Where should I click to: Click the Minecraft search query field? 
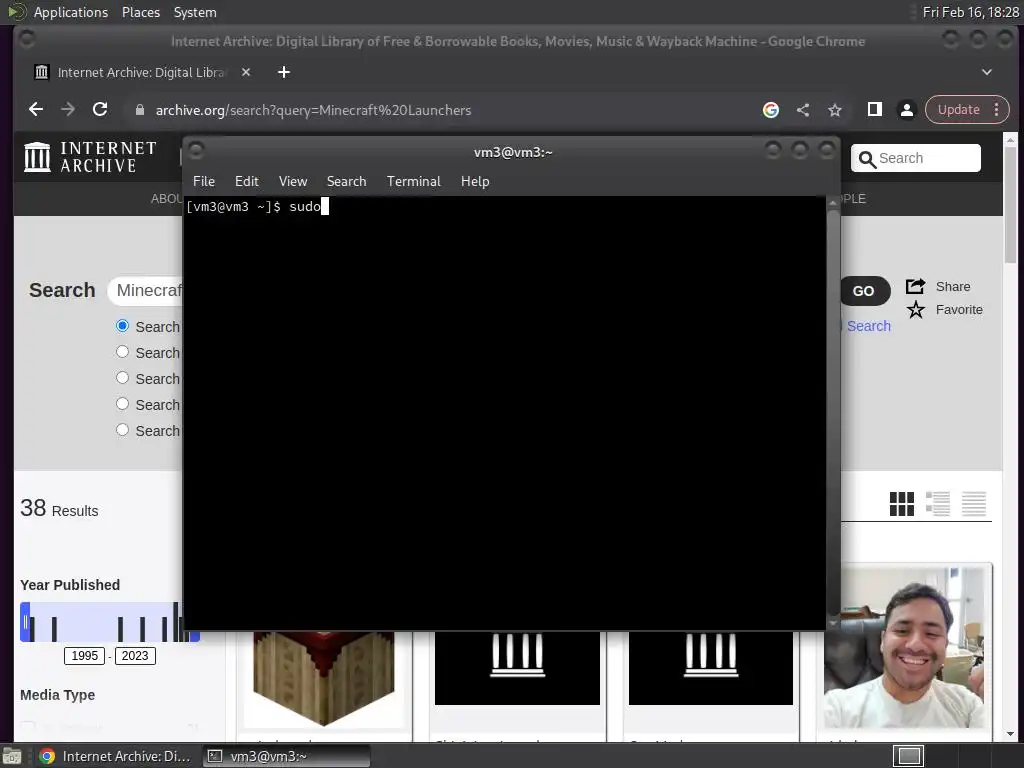[146, 290]
